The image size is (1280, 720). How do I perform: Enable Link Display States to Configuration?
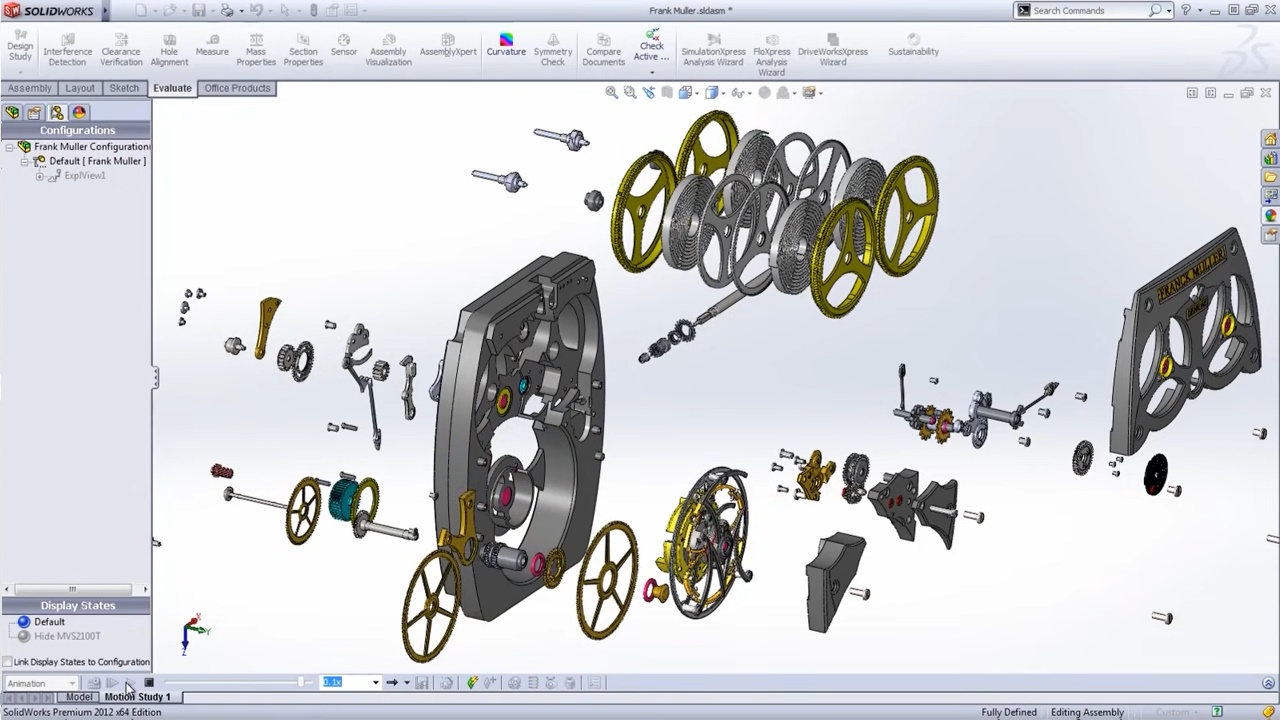click(8, 662)
